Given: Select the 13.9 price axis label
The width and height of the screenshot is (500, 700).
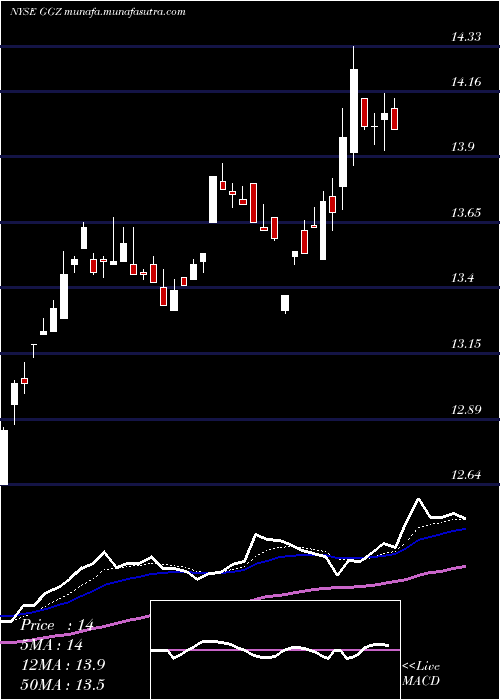Looking at the screenshot, I should (x=462, y=147).
